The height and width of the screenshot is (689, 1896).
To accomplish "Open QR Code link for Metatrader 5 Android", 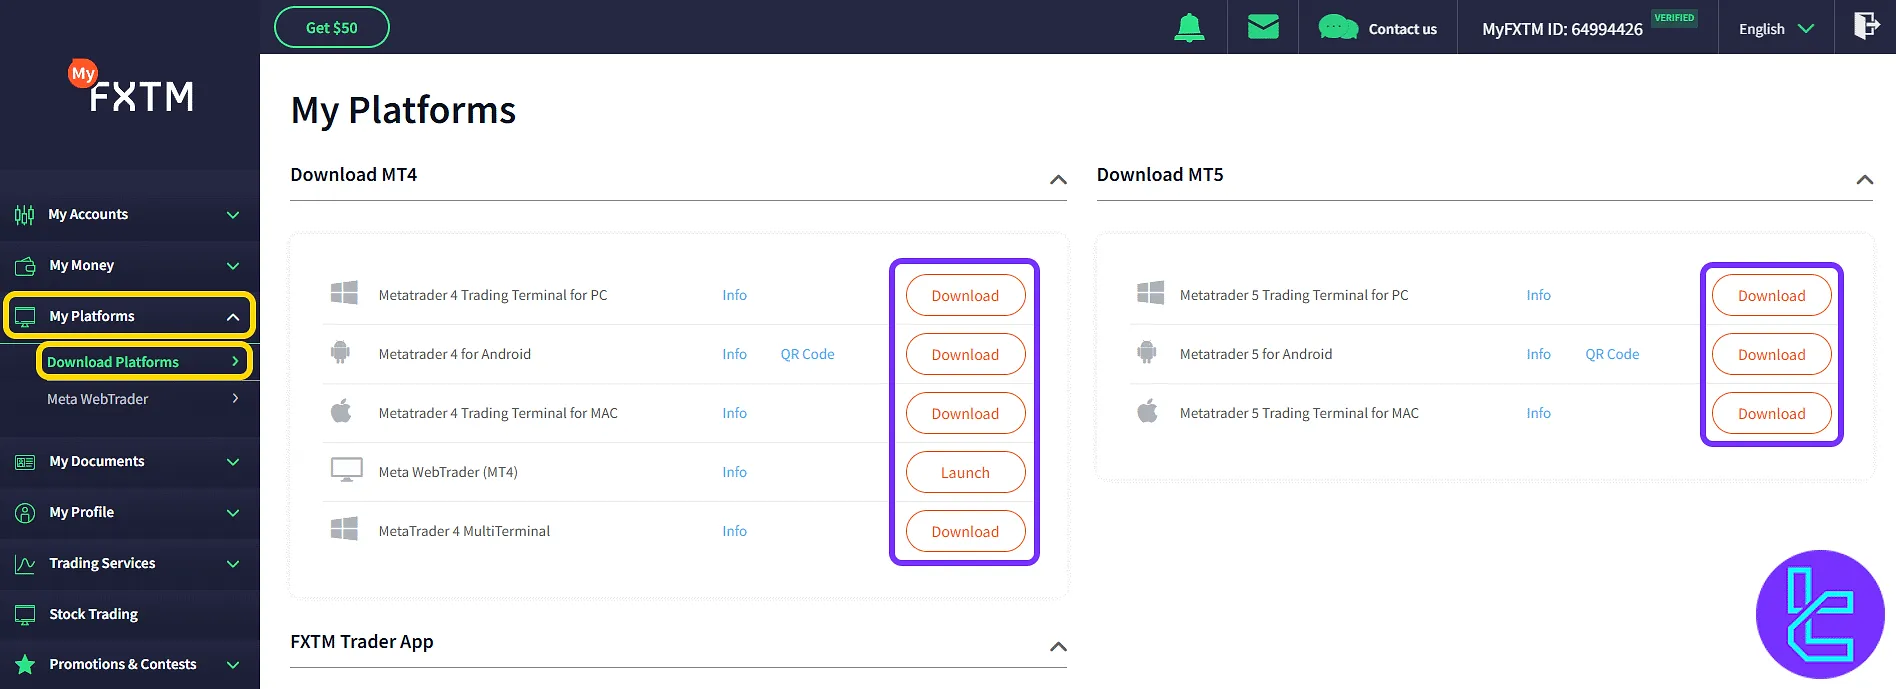I will tap(1612, 354).
